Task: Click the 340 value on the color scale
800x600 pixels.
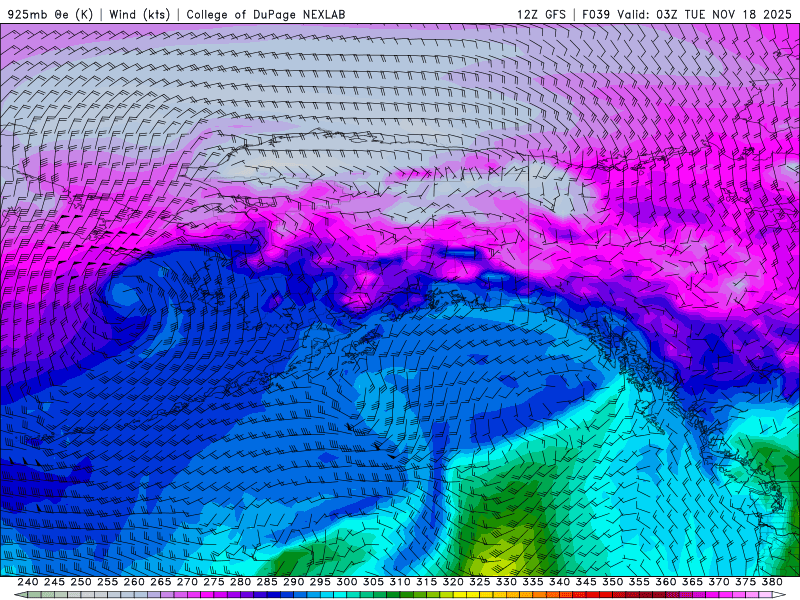Action: point(559,582)
